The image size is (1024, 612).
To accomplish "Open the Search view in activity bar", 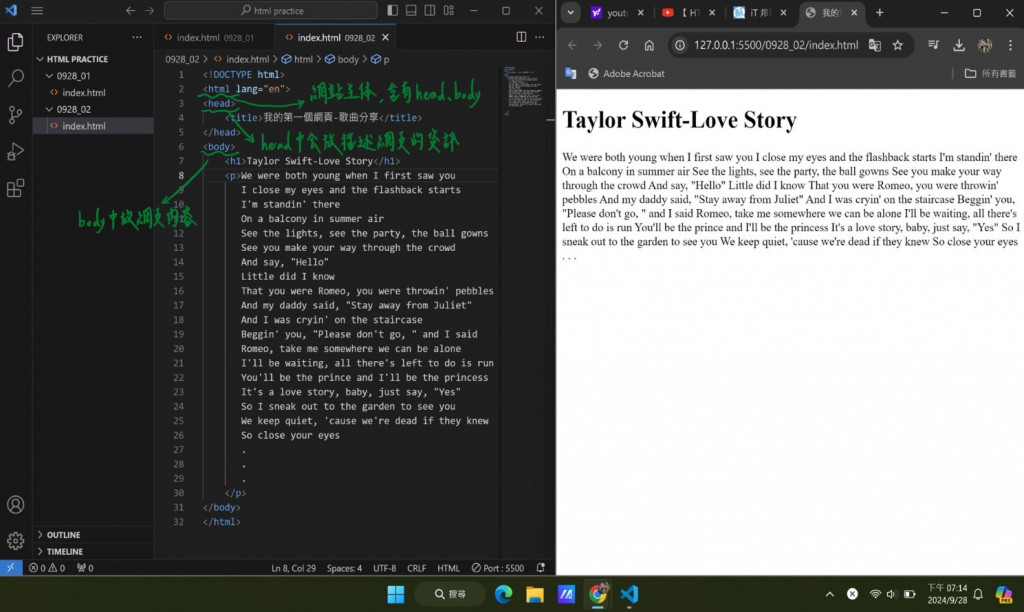I will [15, 78].
